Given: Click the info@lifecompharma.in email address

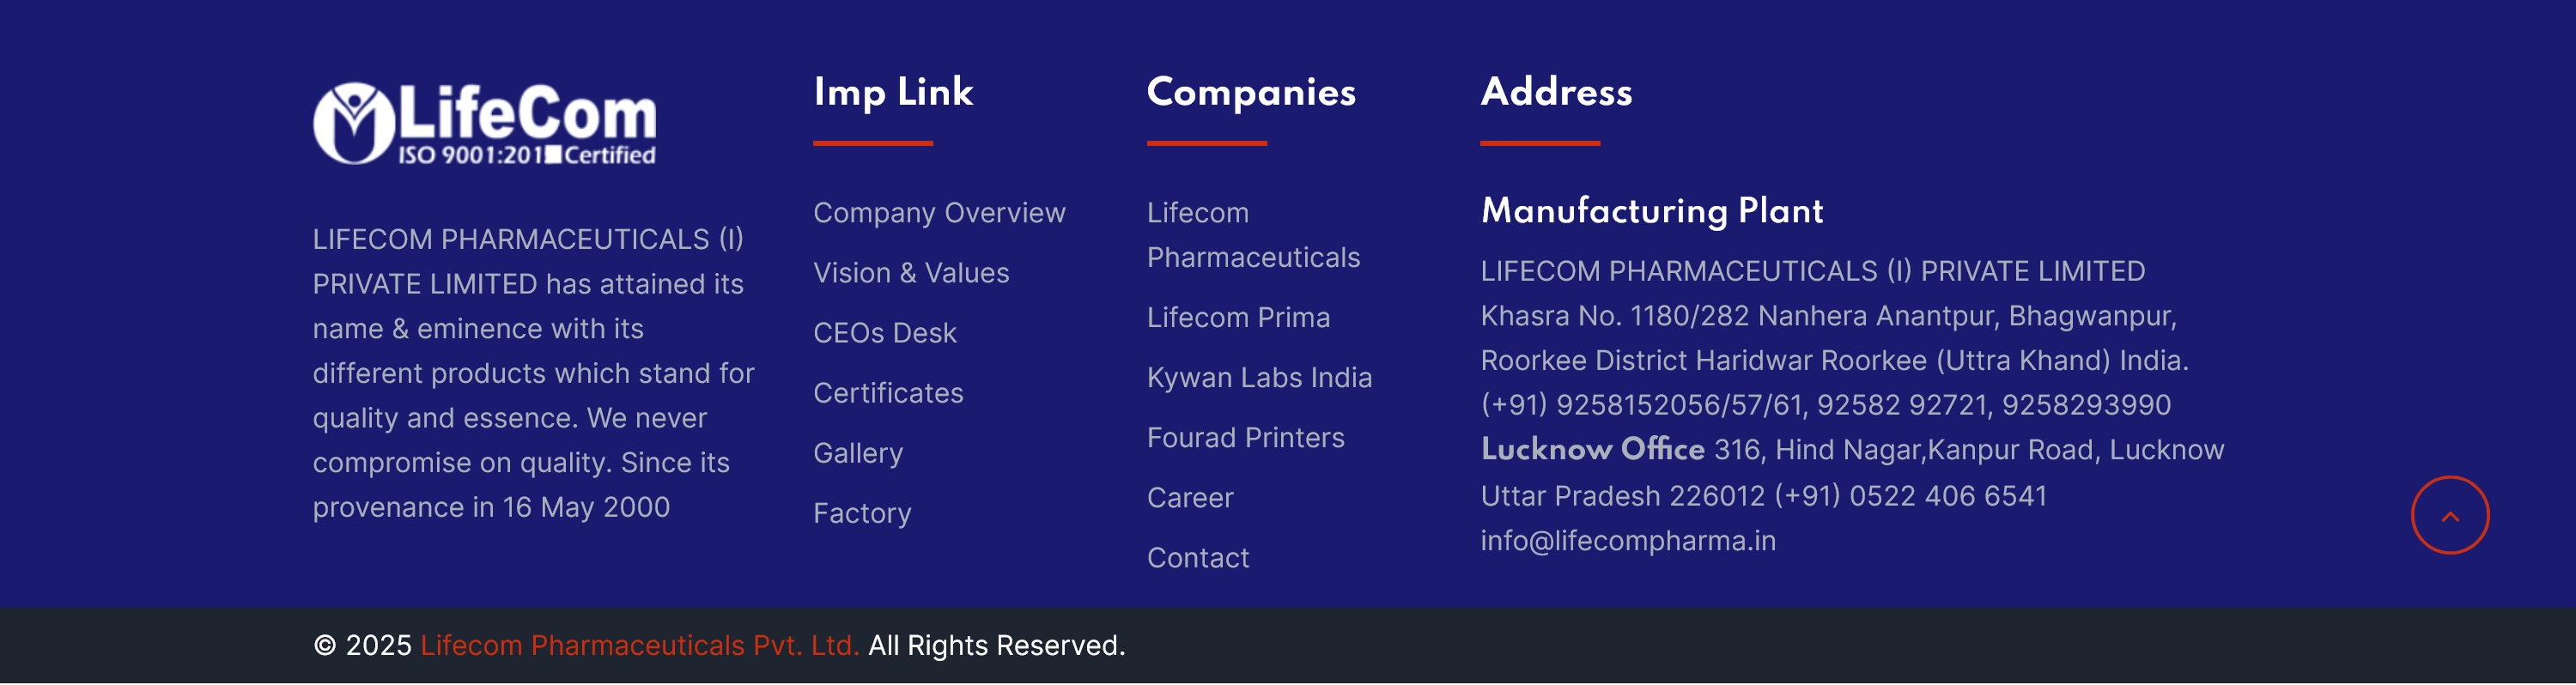Looking at the screenshot, I should point(1628,541).
